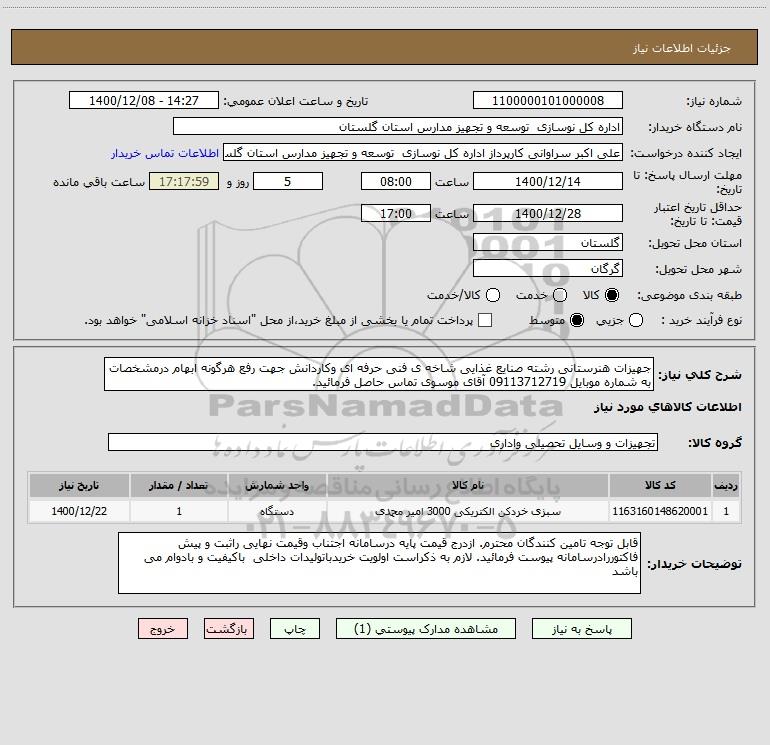Click the remaining time field 17:17:59

click(x=184, y=181)
